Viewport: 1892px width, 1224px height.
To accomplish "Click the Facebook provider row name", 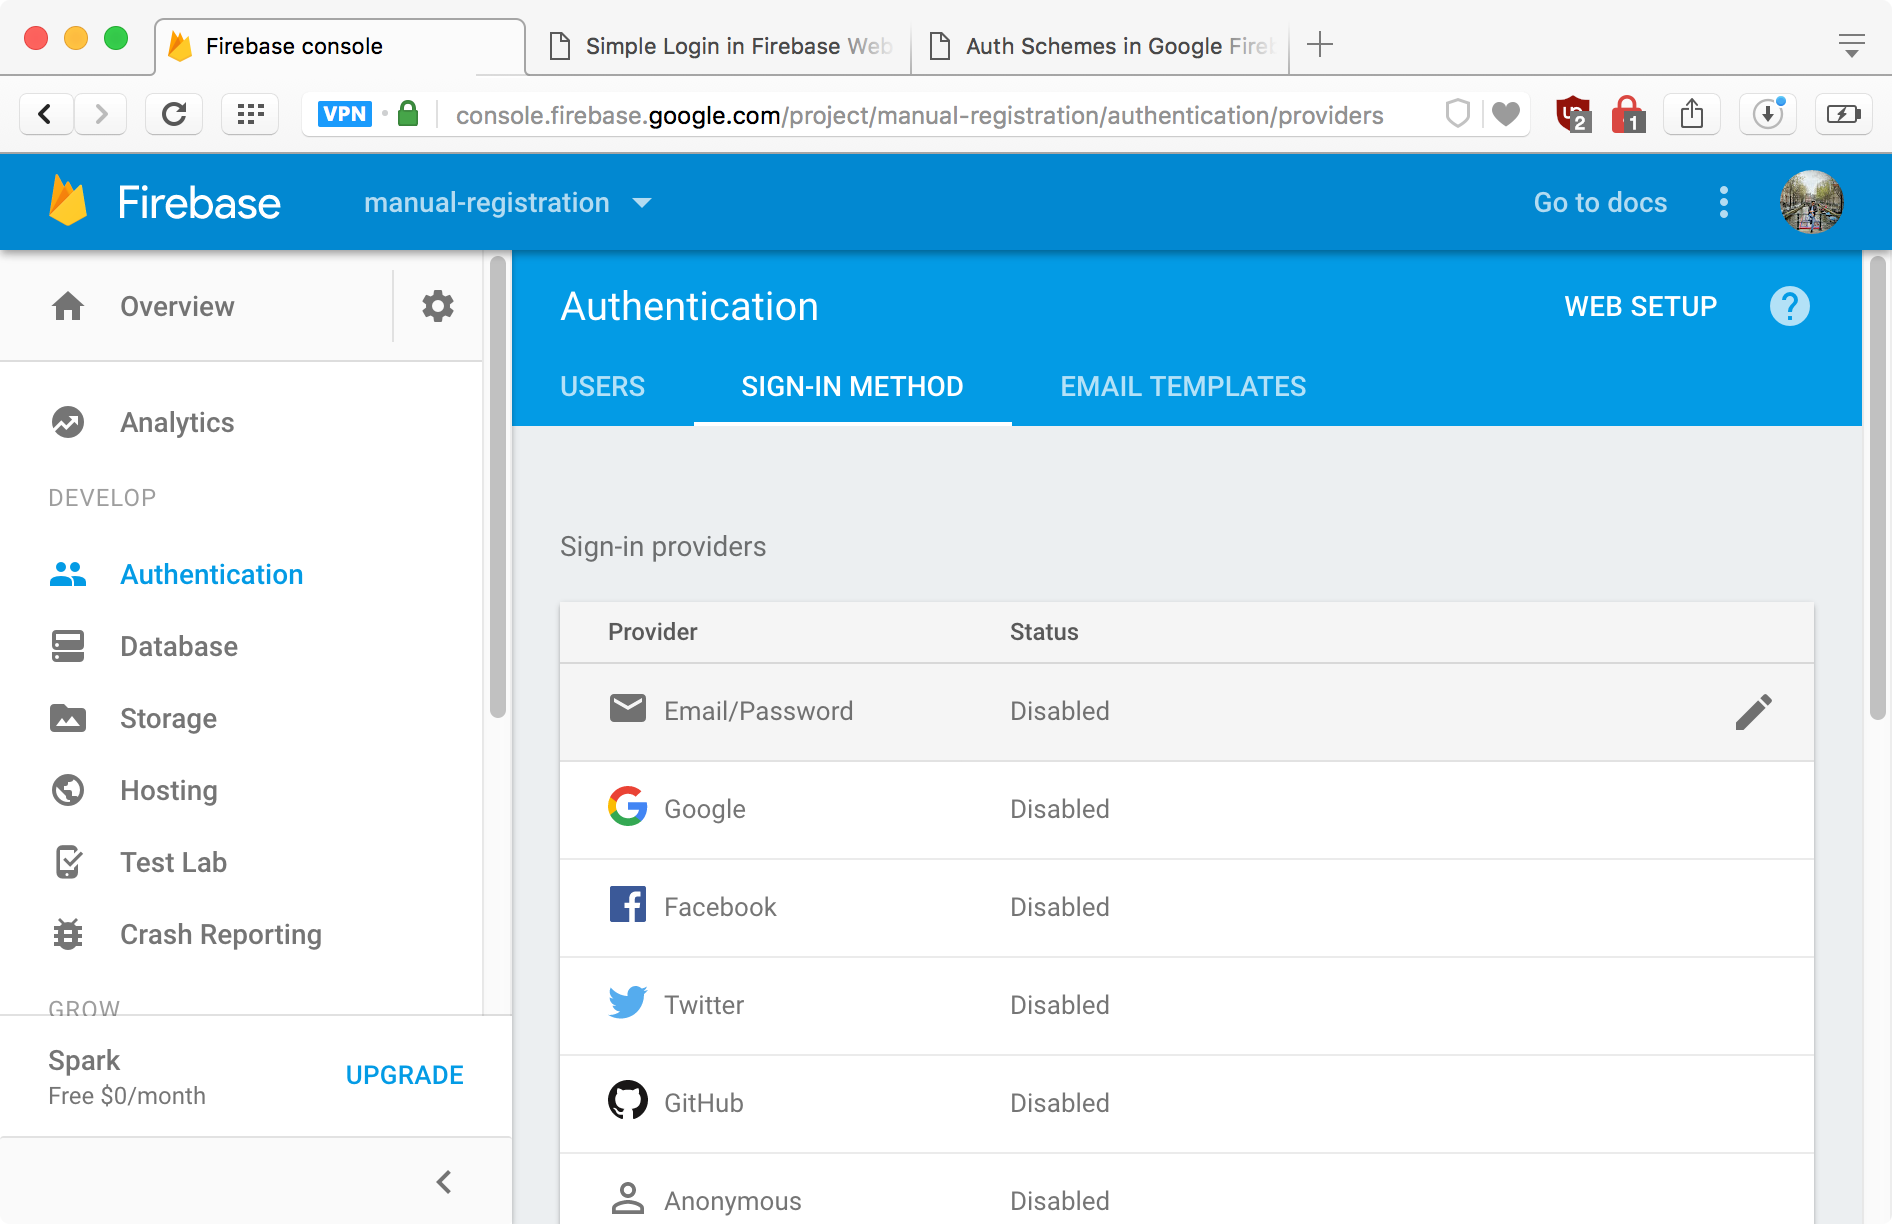I will click(720, 907).
